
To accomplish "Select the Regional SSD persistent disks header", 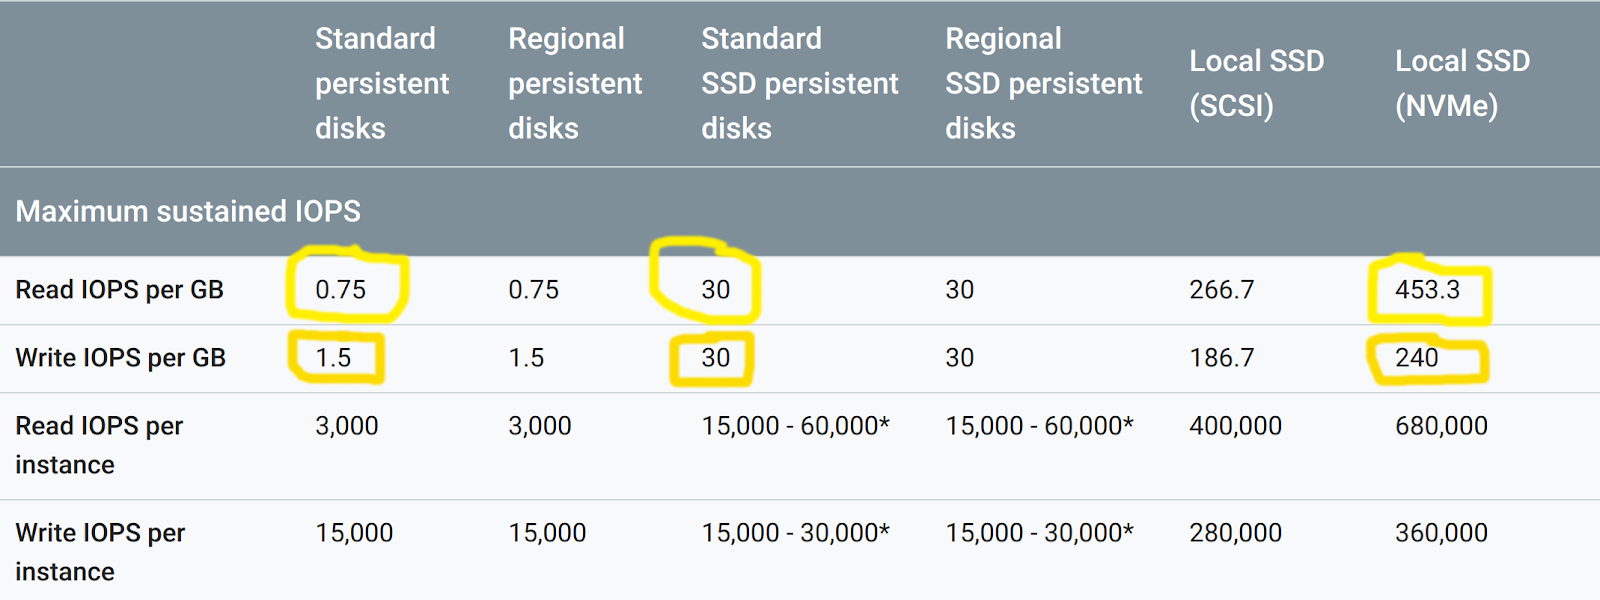I will coord(1043,83).
